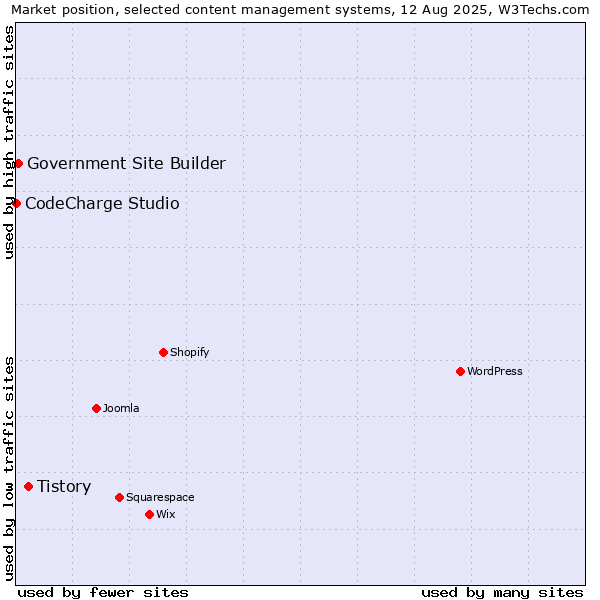This screenshot has width=600, height=600.
Task: Click the 'Government Site Builder' label
Action: point(127,163)
